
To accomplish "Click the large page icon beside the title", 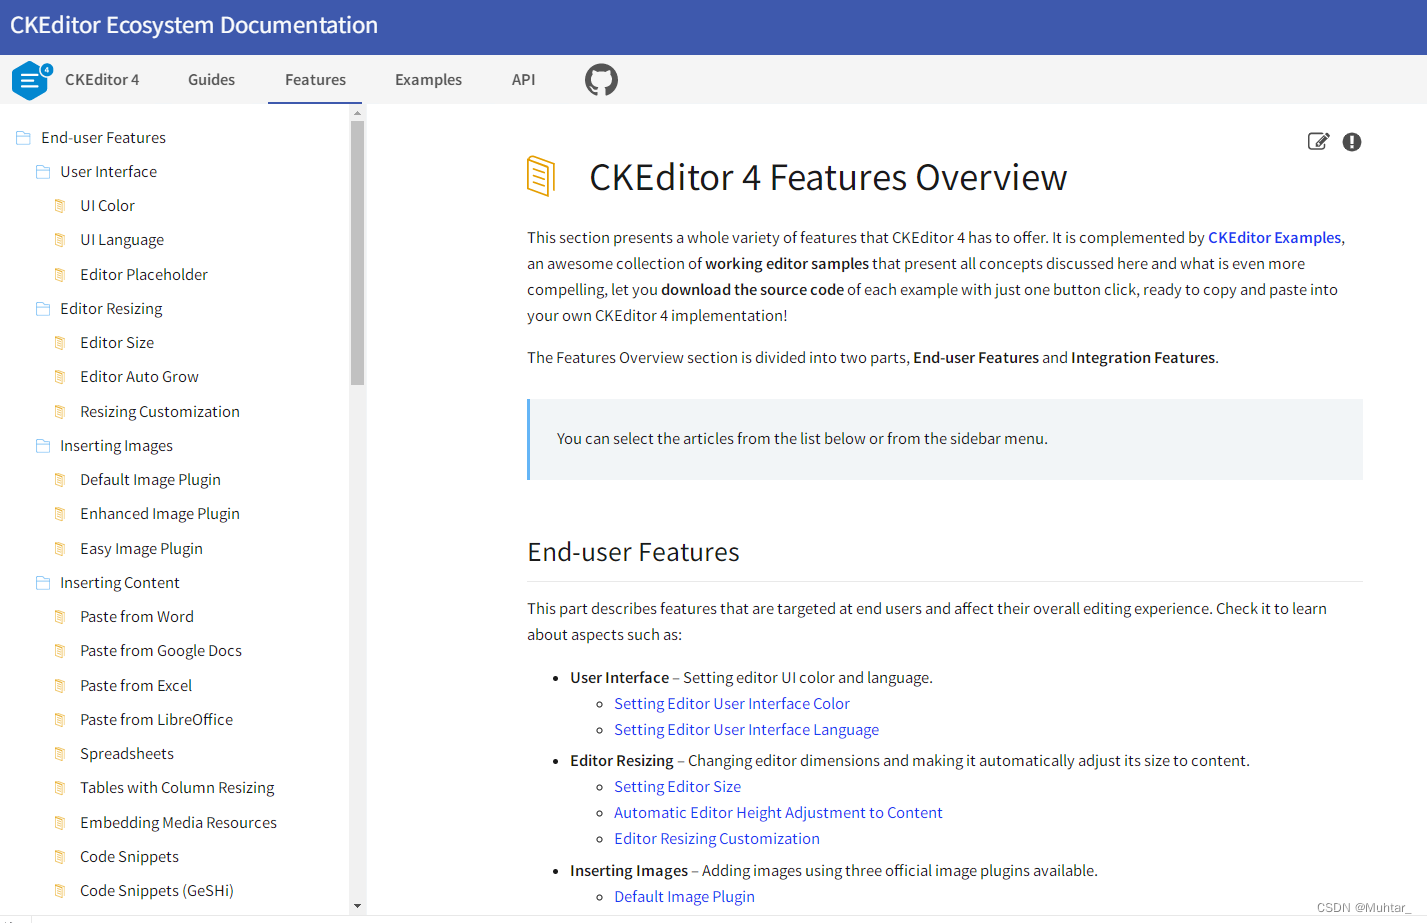I will tap(541, 176).
